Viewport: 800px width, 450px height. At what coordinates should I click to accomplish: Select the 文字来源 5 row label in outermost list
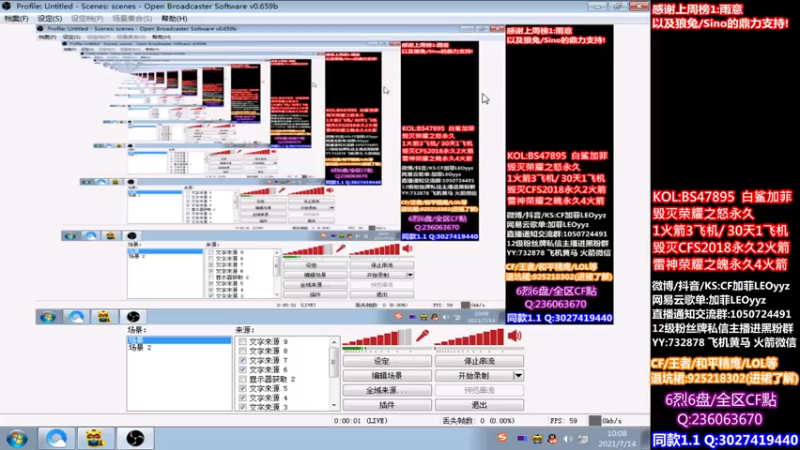click(268, 388)
